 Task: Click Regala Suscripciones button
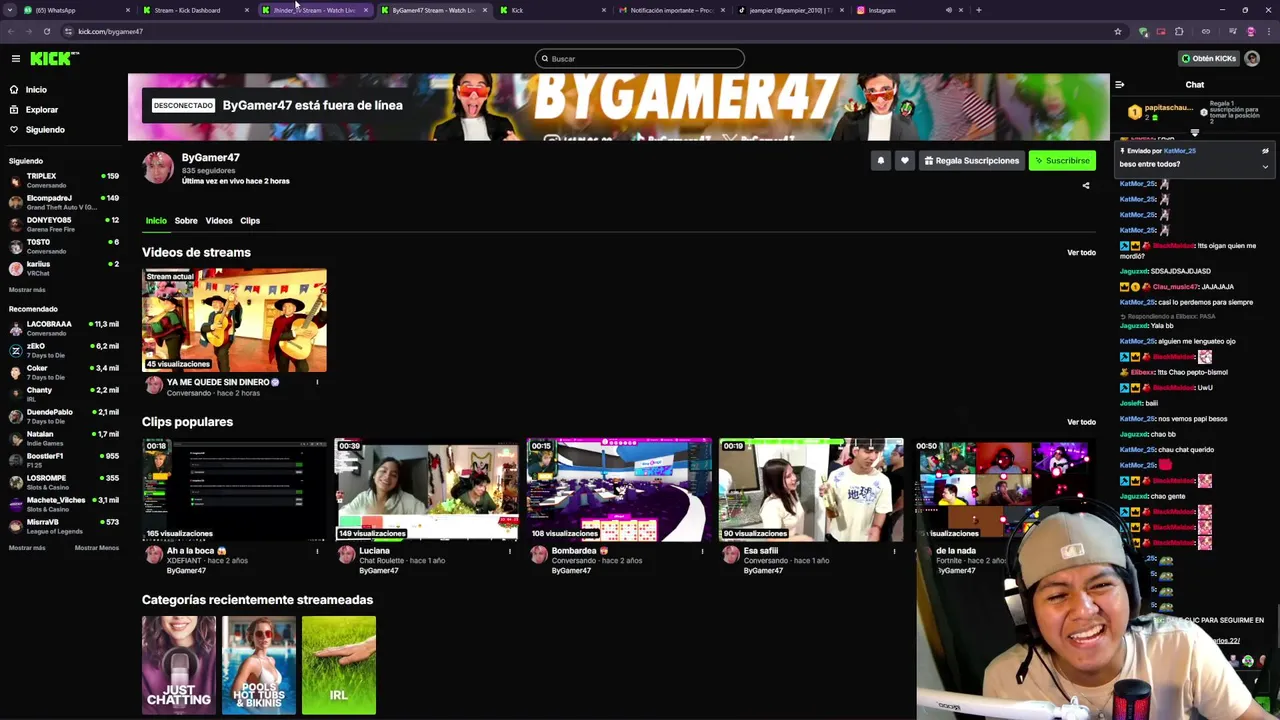(x=971, y=161)
